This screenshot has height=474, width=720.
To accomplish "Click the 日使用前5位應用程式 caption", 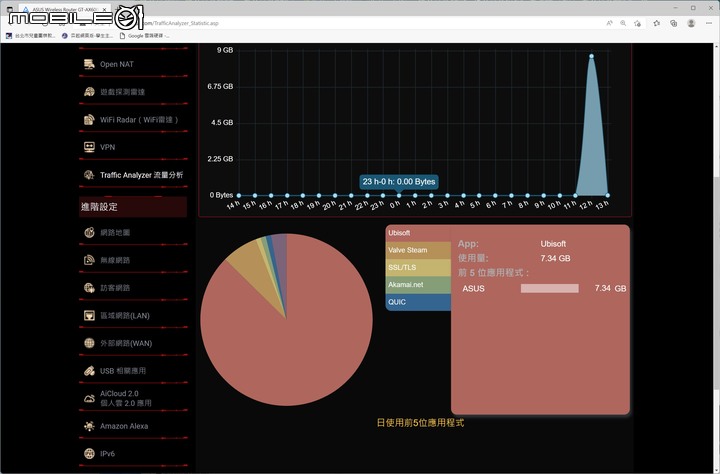I will click(x=420, y=423).
